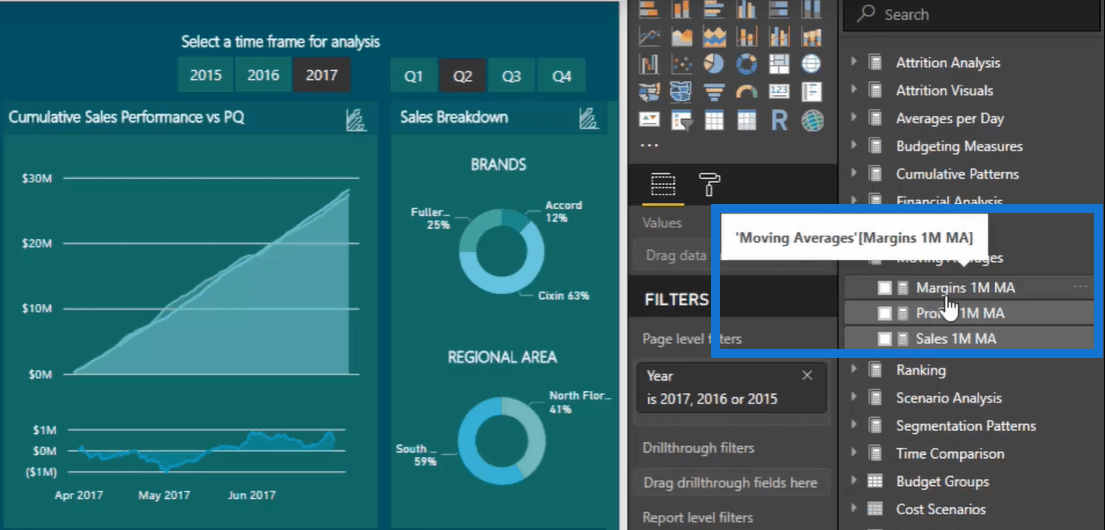Viewport: 1105px width, 530px height.
Task: Check the Sales 1M MA measure
Action: click(884, 339)
